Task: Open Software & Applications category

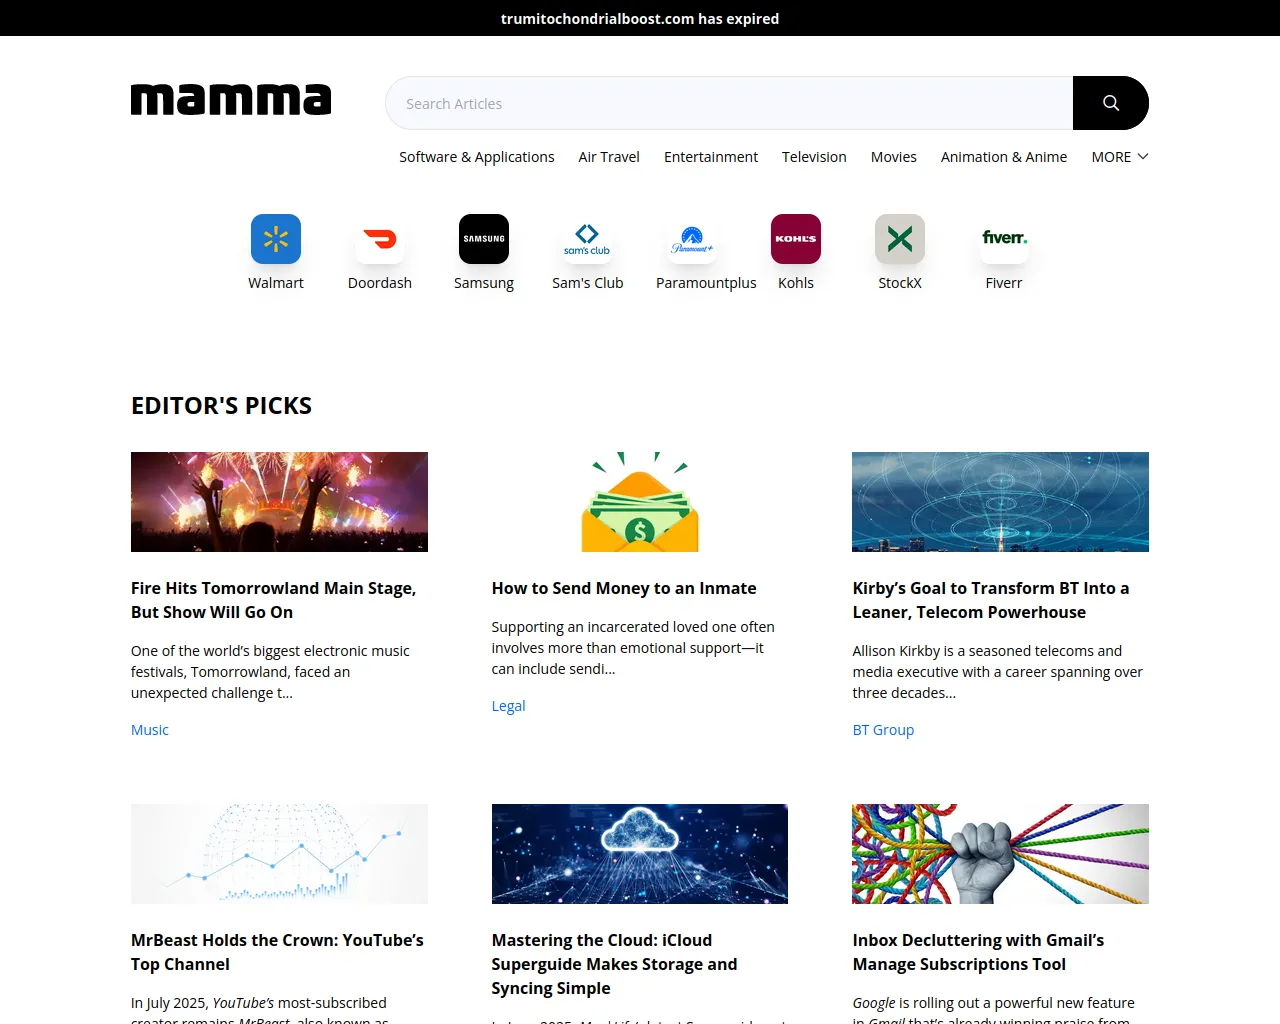Action: coord(476,157)
